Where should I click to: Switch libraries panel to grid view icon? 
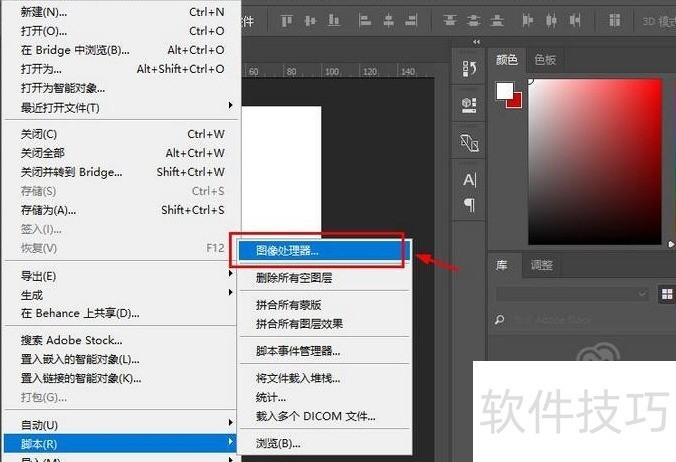pyautogui.click(x=667, y=294)
